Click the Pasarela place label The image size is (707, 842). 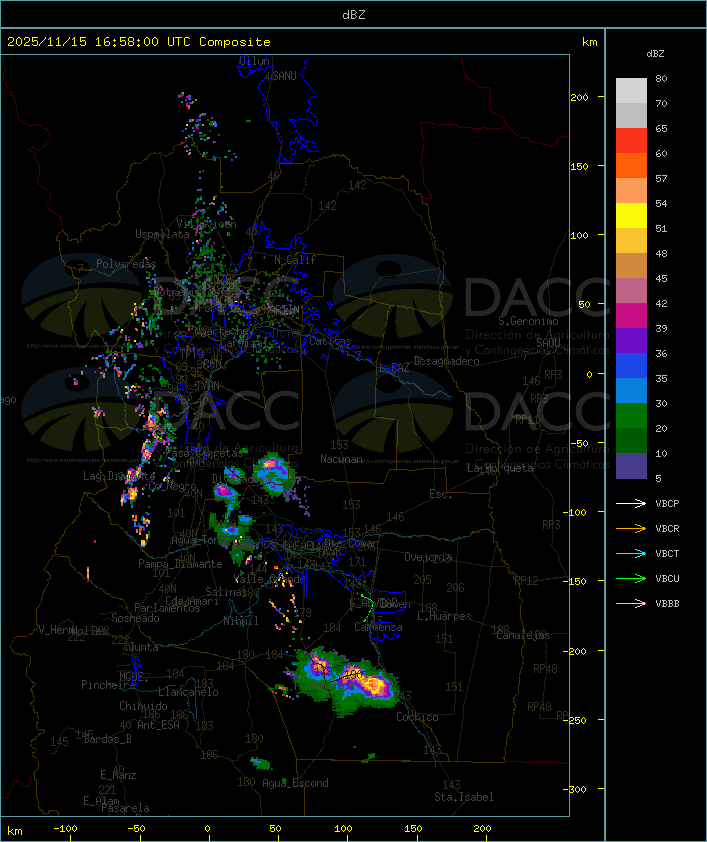(125, 808)
